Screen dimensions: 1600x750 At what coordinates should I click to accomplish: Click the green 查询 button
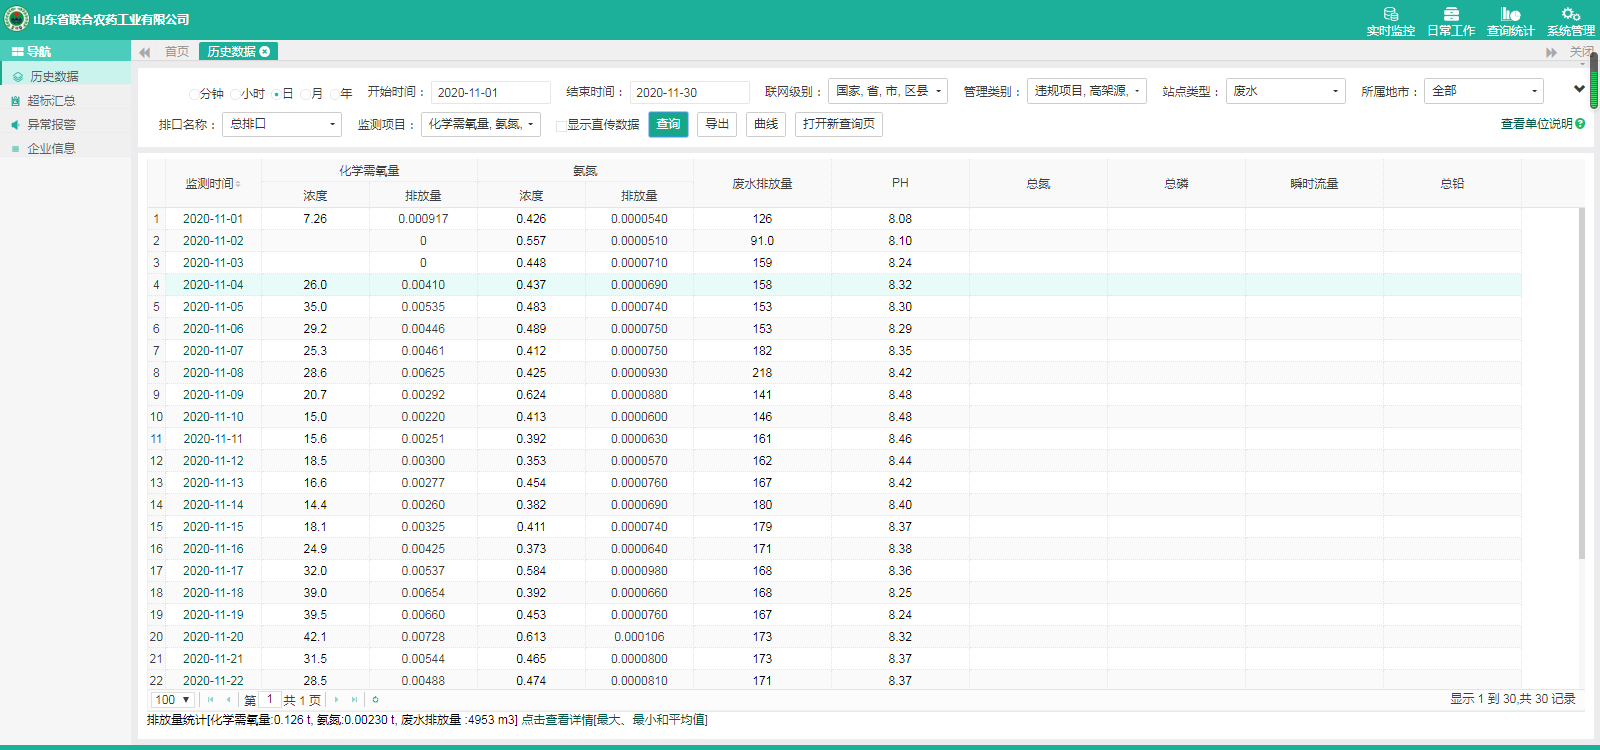(668, 124)
